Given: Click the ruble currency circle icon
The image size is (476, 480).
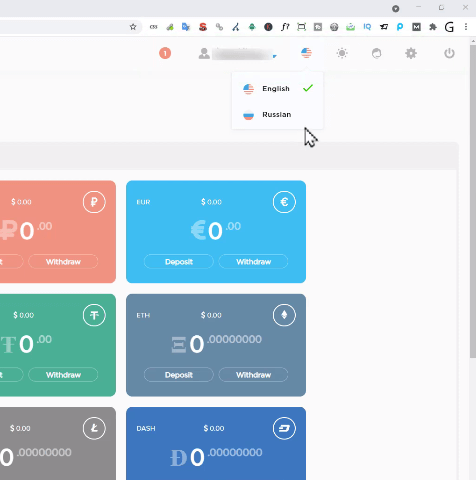Looking at the screenshot, I should pos(94,202).
